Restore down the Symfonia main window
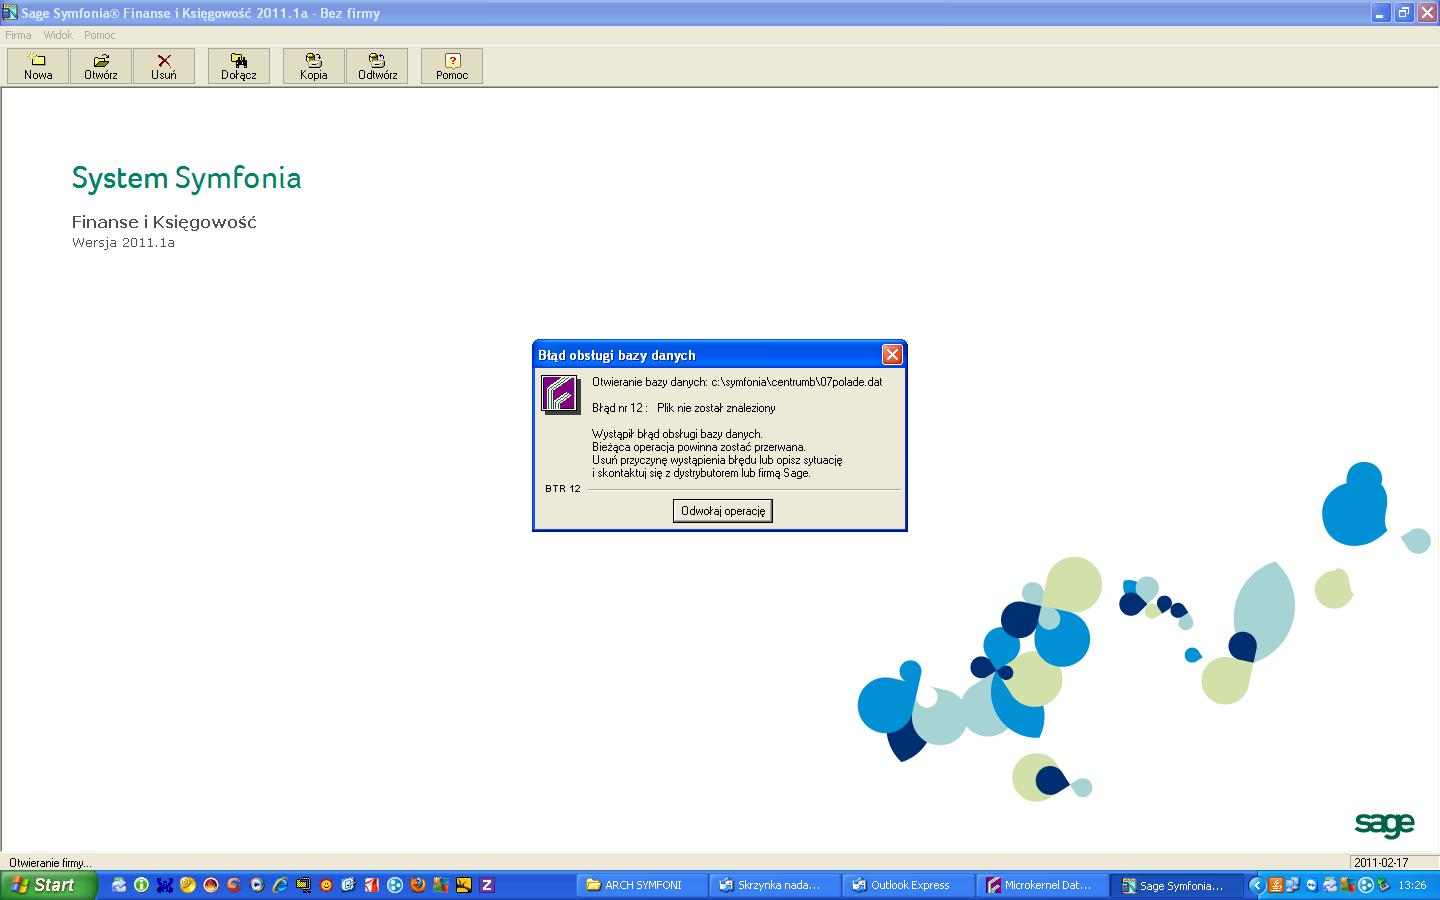The image size is (1440, 900). 1404,13
